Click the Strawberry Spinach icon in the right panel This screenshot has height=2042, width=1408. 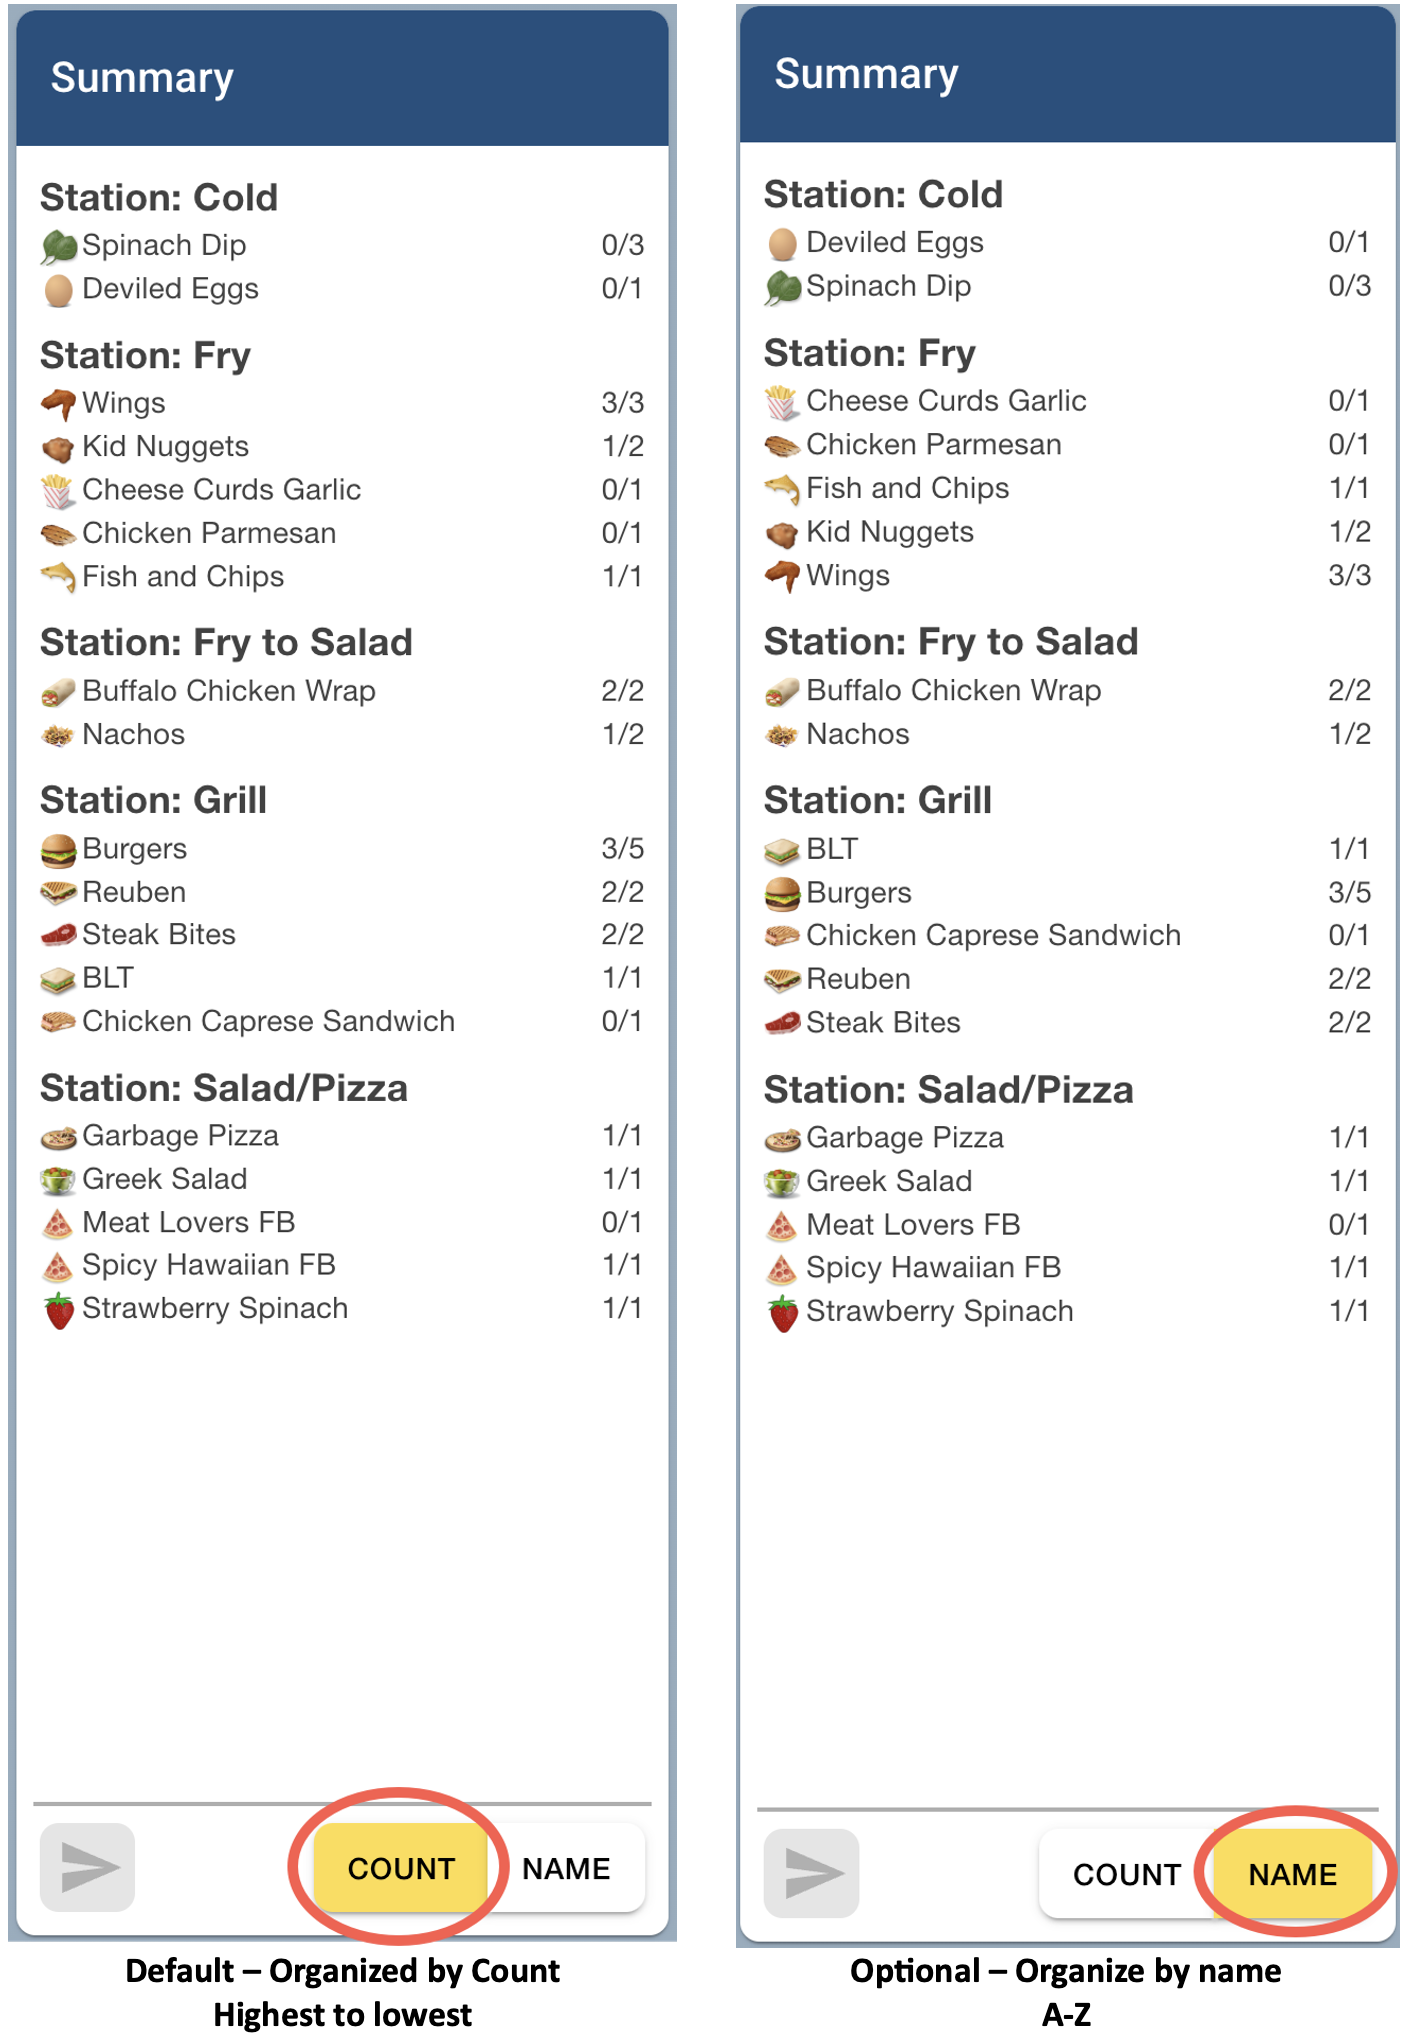click(x=783, y=1312)
